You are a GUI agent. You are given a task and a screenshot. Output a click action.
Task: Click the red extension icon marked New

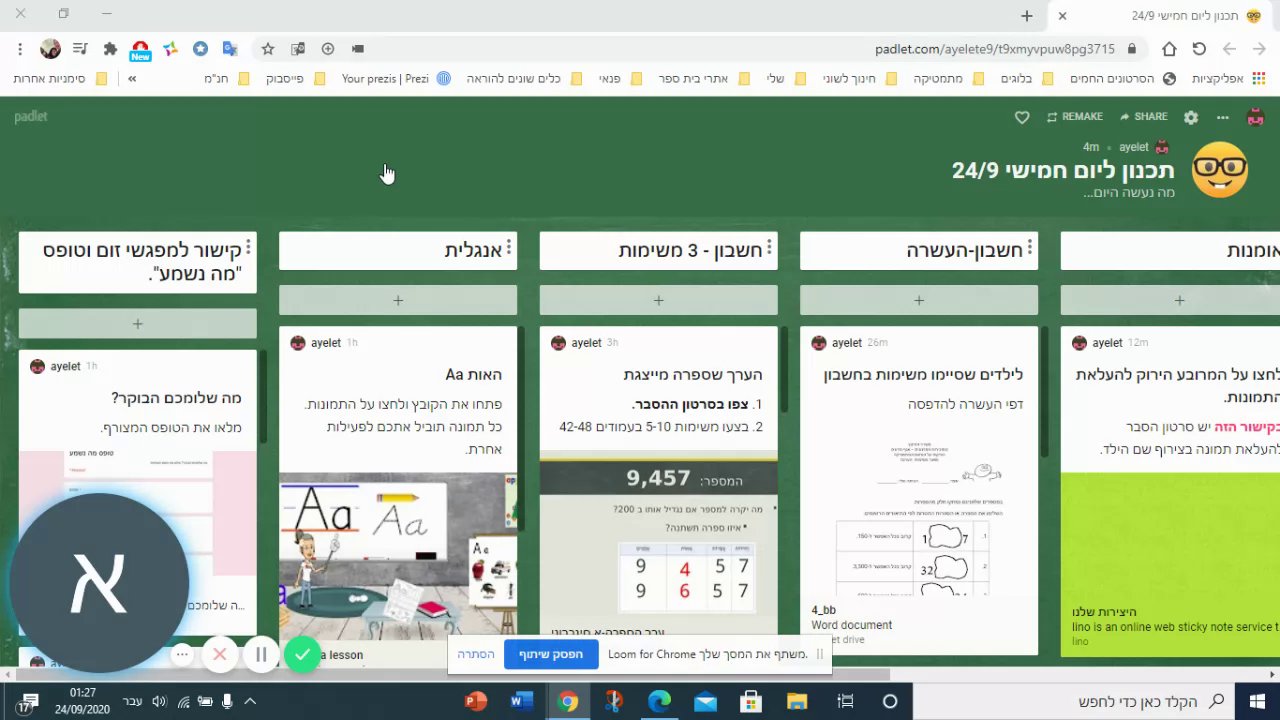point(140,50)
